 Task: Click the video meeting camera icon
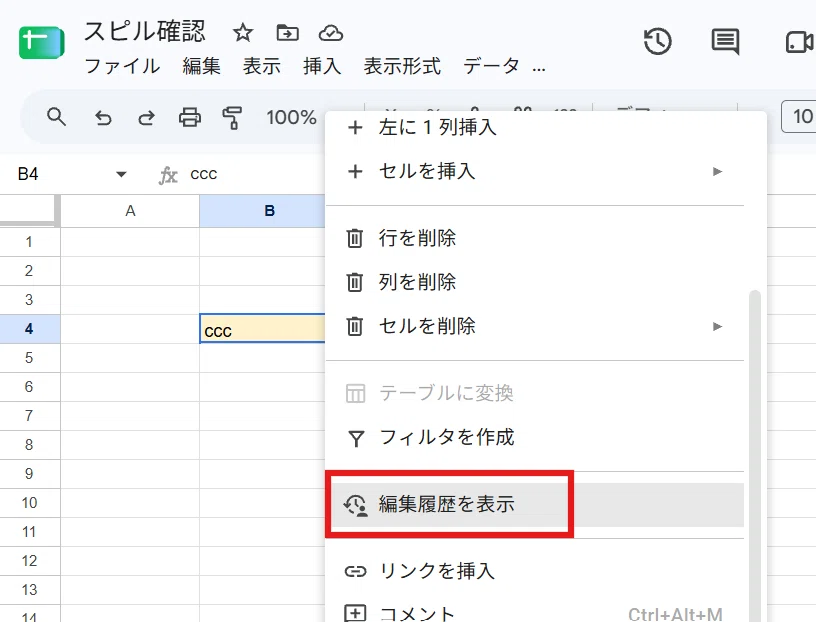point(800,42)
